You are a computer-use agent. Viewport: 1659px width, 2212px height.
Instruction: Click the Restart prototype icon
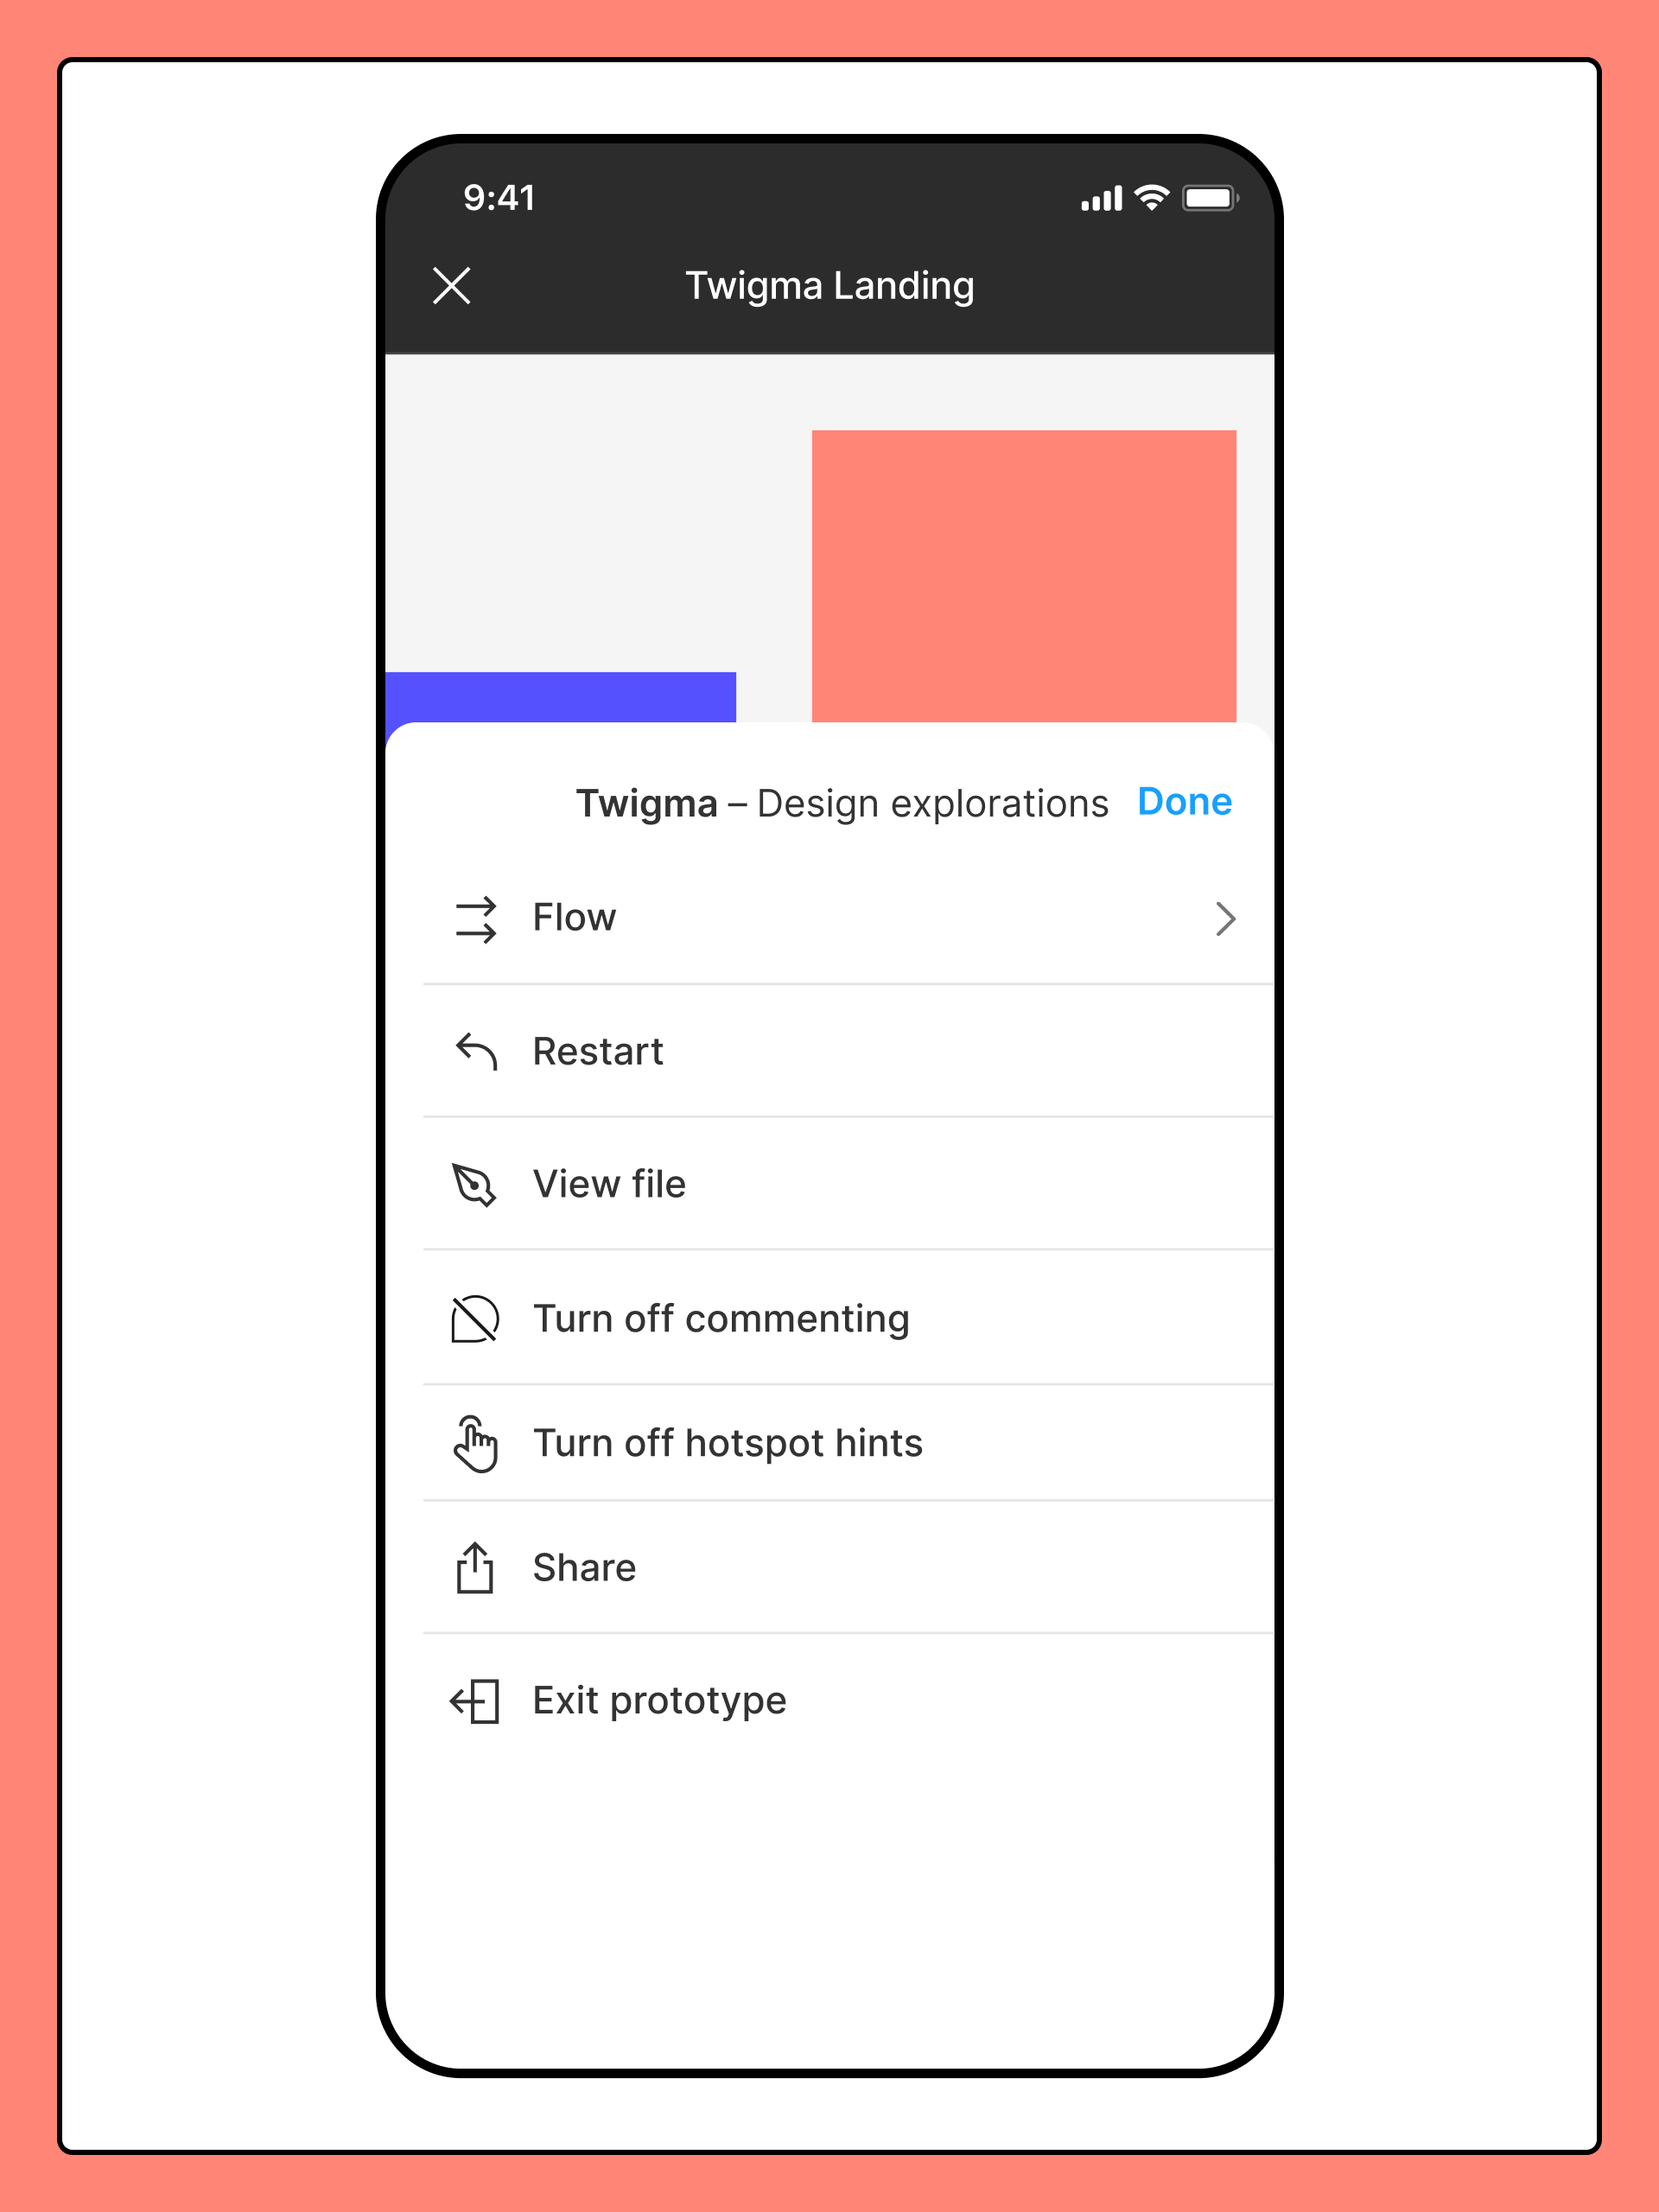tap(476, 1048)
